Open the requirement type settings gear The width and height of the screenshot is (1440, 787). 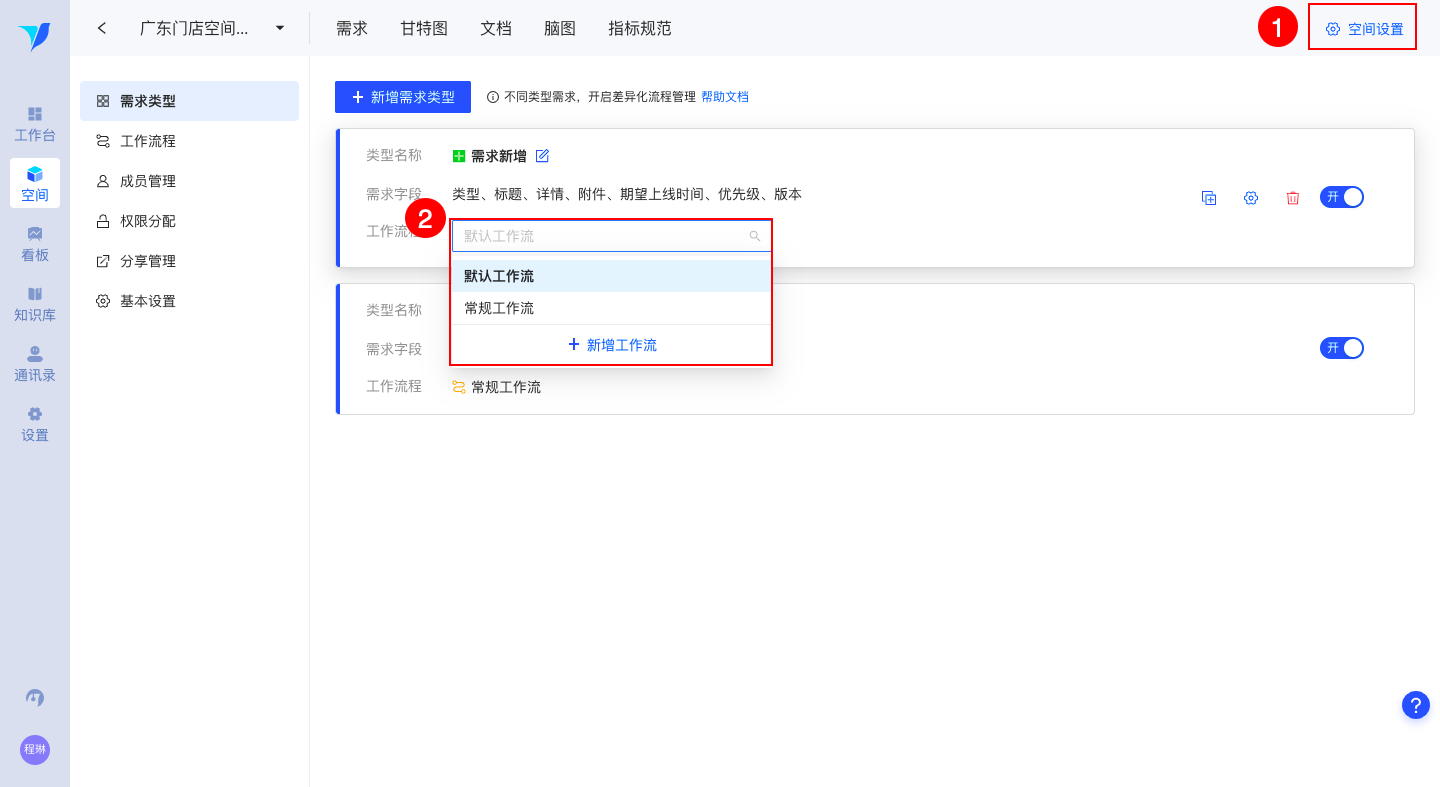click(x=1250, y=198)
